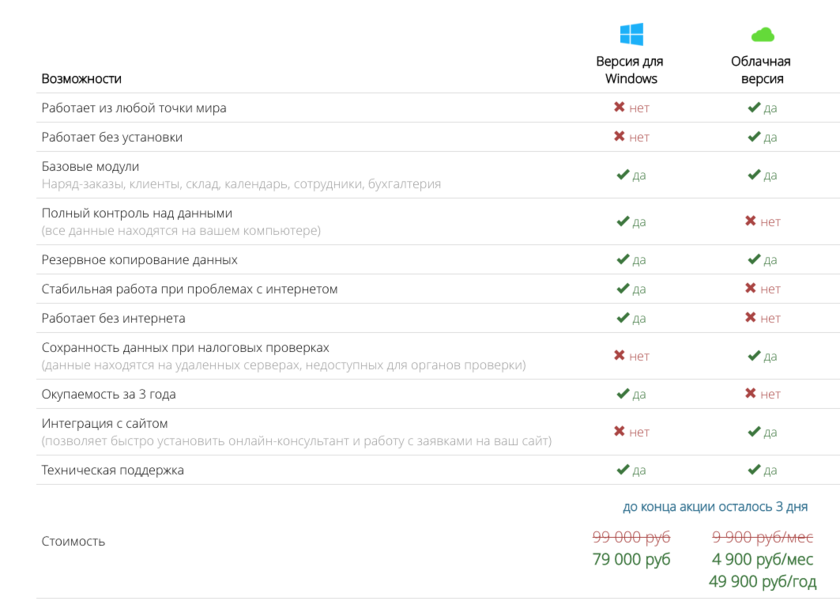Click the 'Облачная версия' column header
Screen dimensions: 840x601
coord(762,70)
